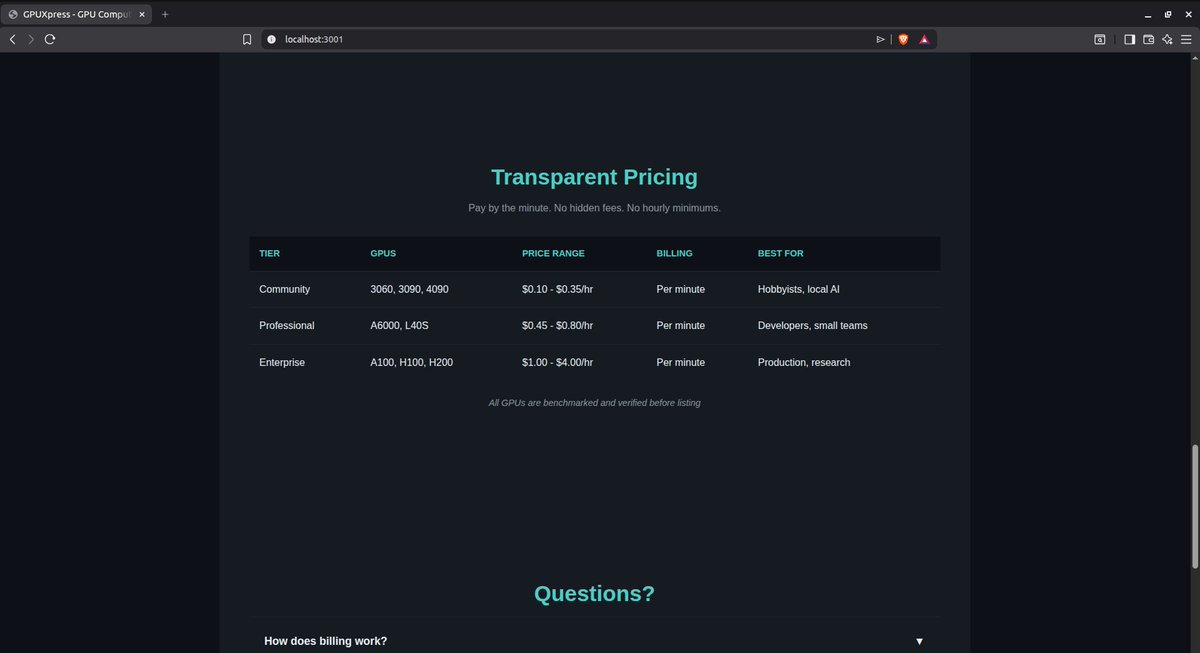Click the Questions? heading
The height and width of the screenshot is (653, 1200).
coord(594,593)
